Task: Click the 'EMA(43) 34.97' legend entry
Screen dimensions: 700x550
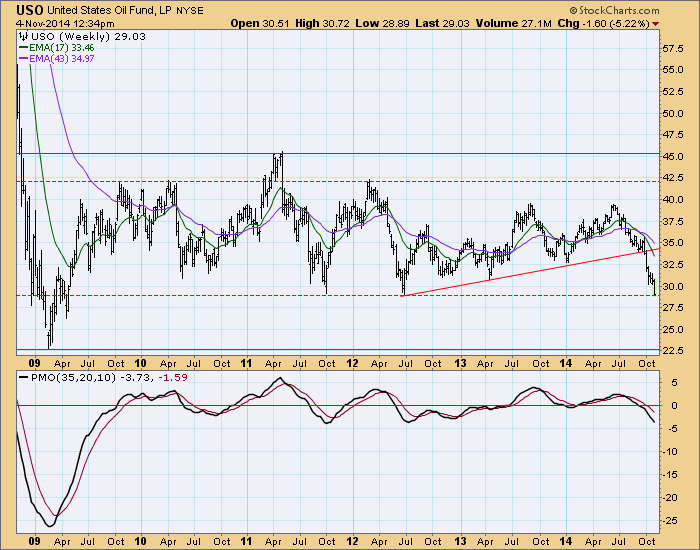Action: pos(62,58)
